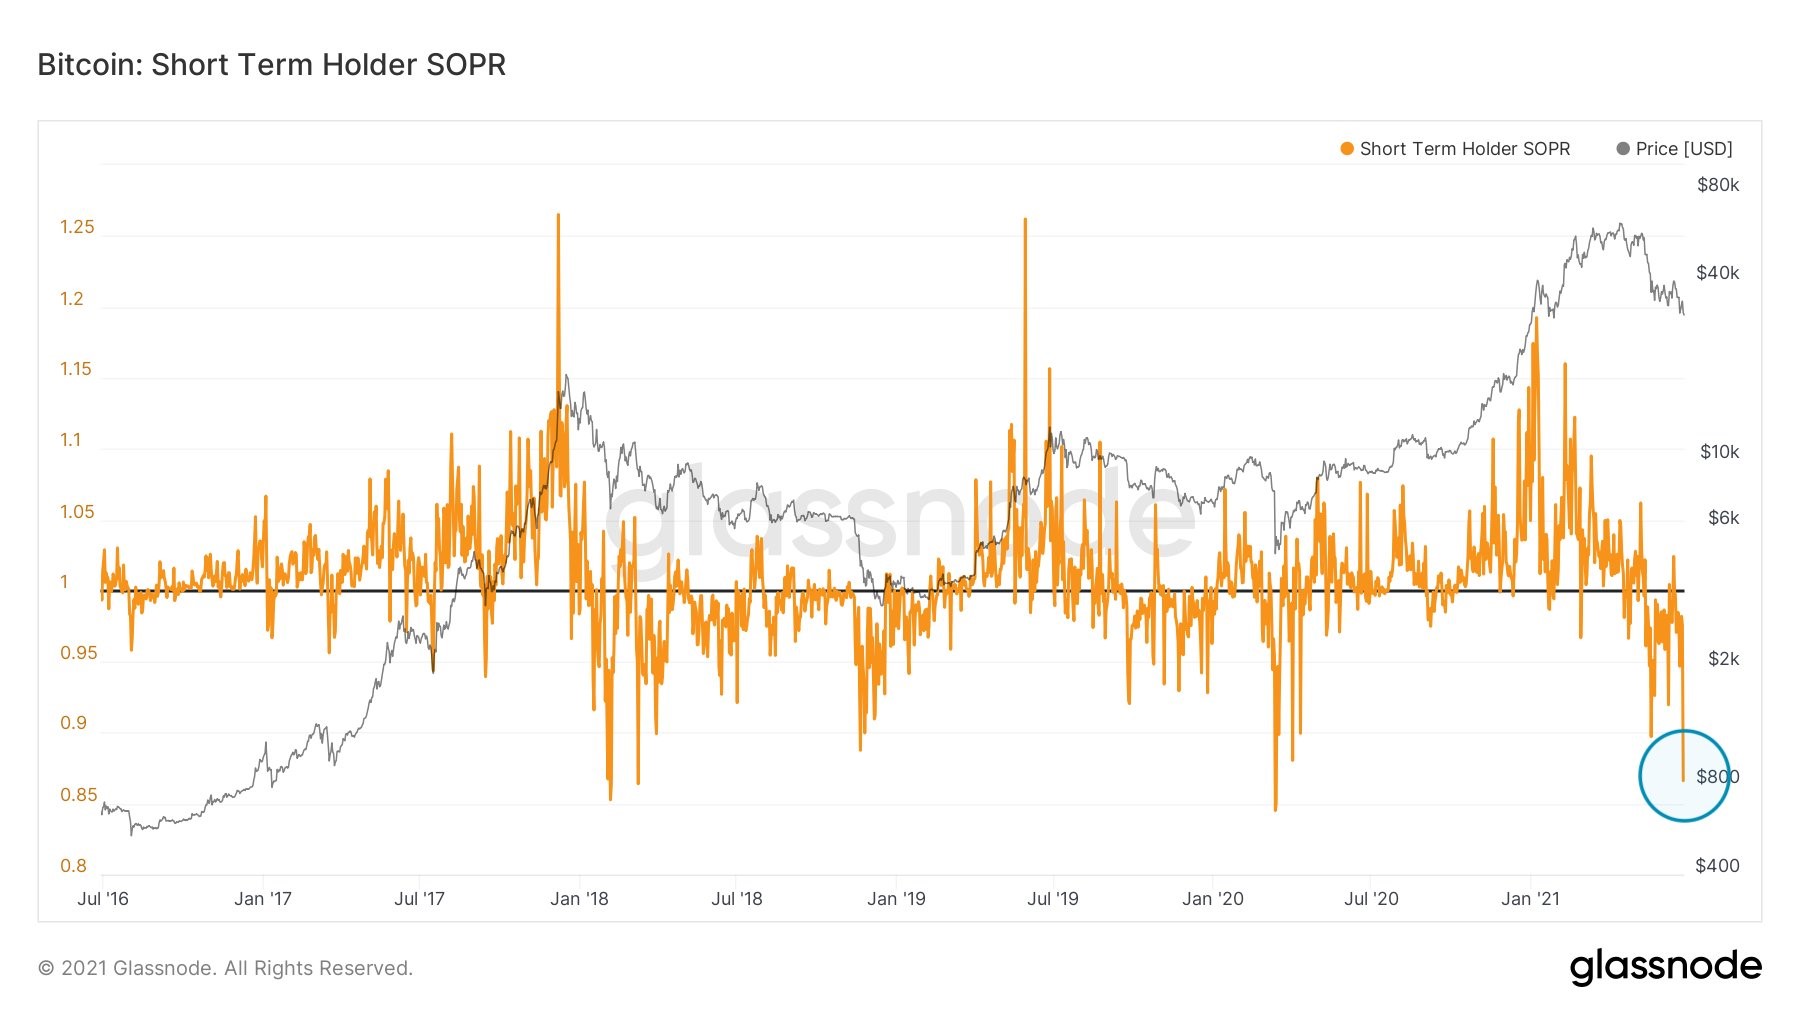Select the Jul '20 x-axis label
This screenshot has width=1800, height=1013.
click(1371, 899)
